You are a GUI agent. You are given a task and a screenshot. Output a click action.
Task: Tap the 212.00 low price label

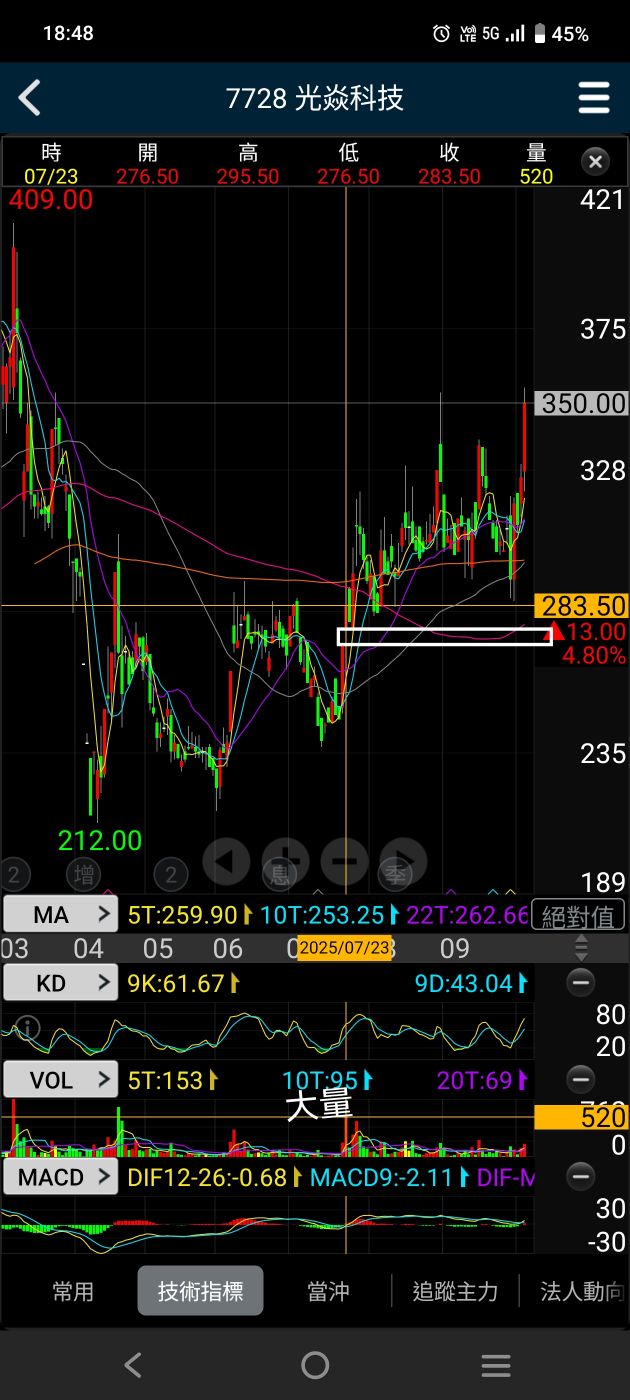coord(100,839)
